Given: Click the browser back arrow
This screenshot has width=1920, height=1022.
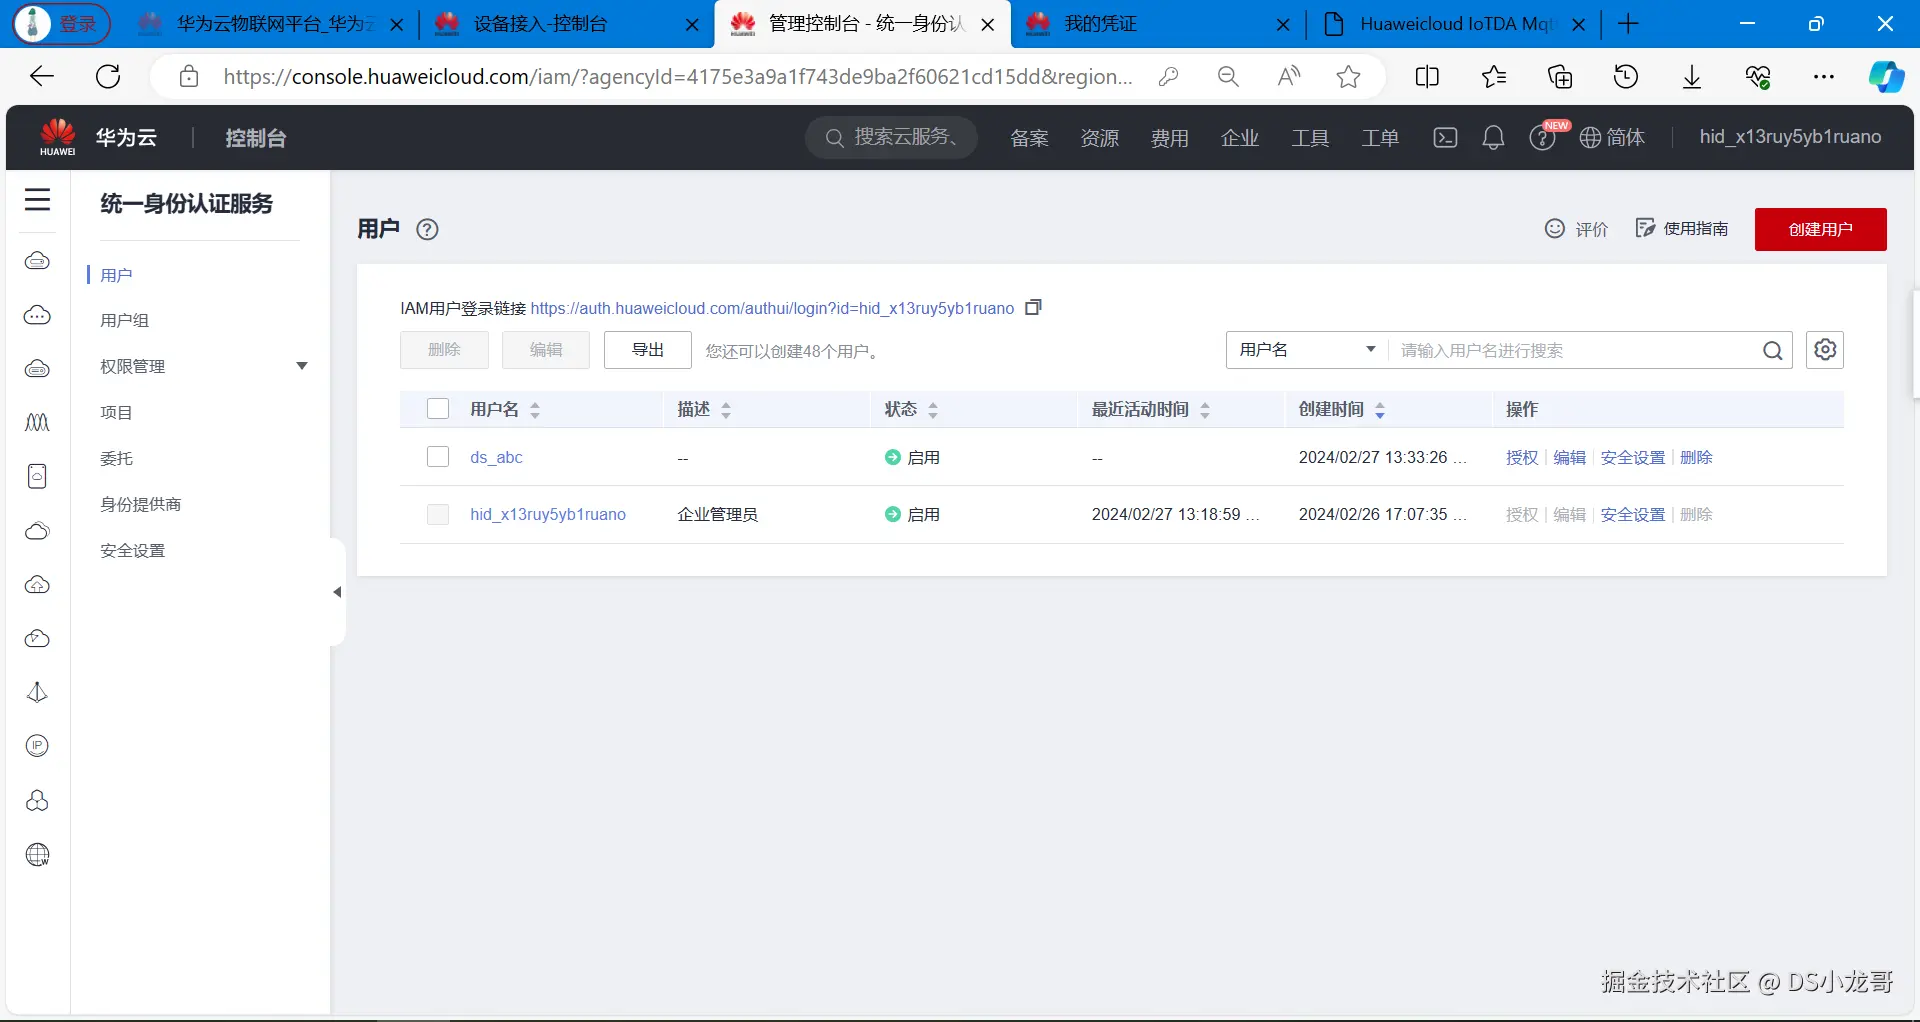Looking at the screenshot, I should click(42, 77).
